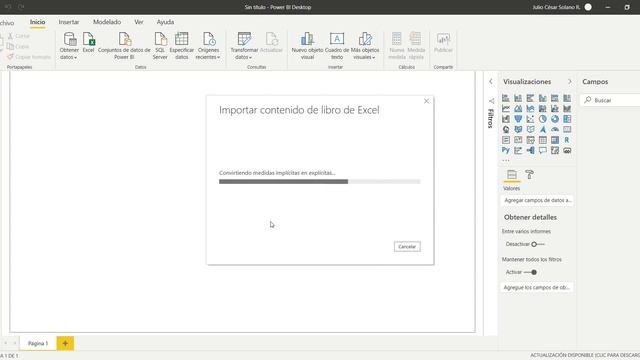Select the clustered bar chart visual
This screenshot has width=640, height=360.
[530, 98]
